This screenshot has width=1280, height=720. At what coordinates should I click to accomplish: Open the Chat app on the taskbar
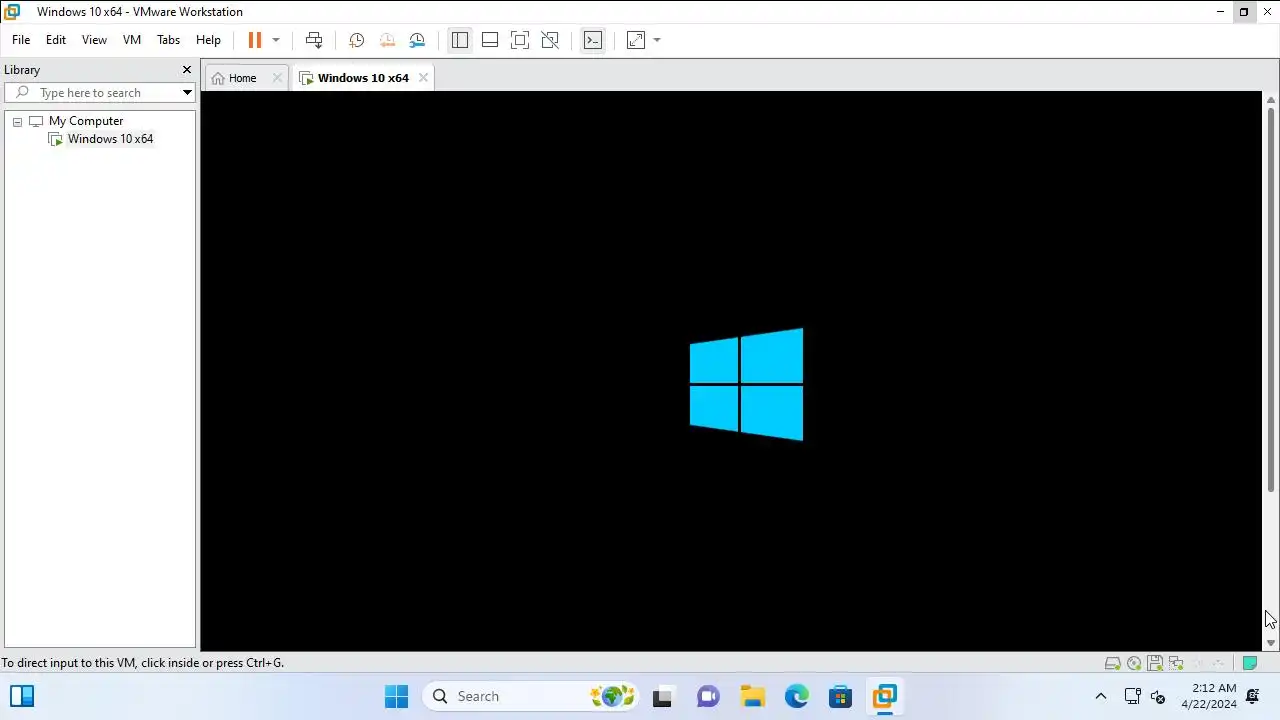pyautogui.click(x=708, y=696)
